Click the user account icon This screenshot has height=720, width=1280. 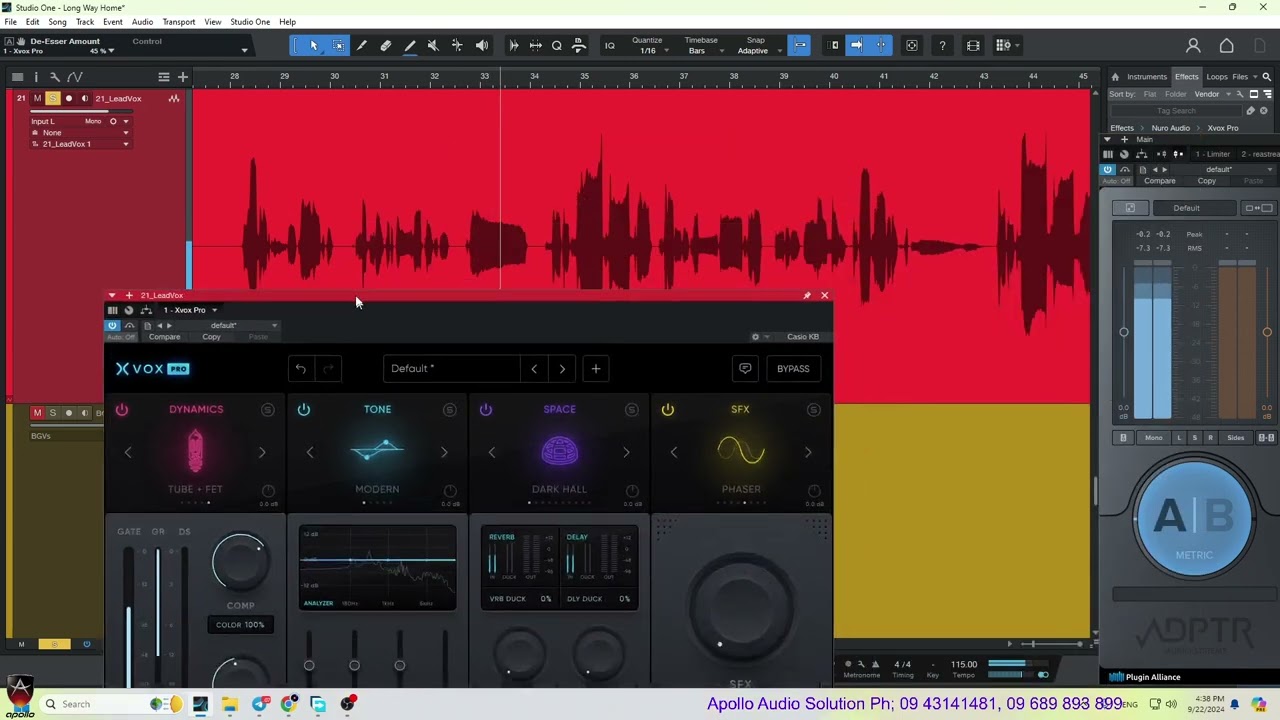pos(1193,45)
